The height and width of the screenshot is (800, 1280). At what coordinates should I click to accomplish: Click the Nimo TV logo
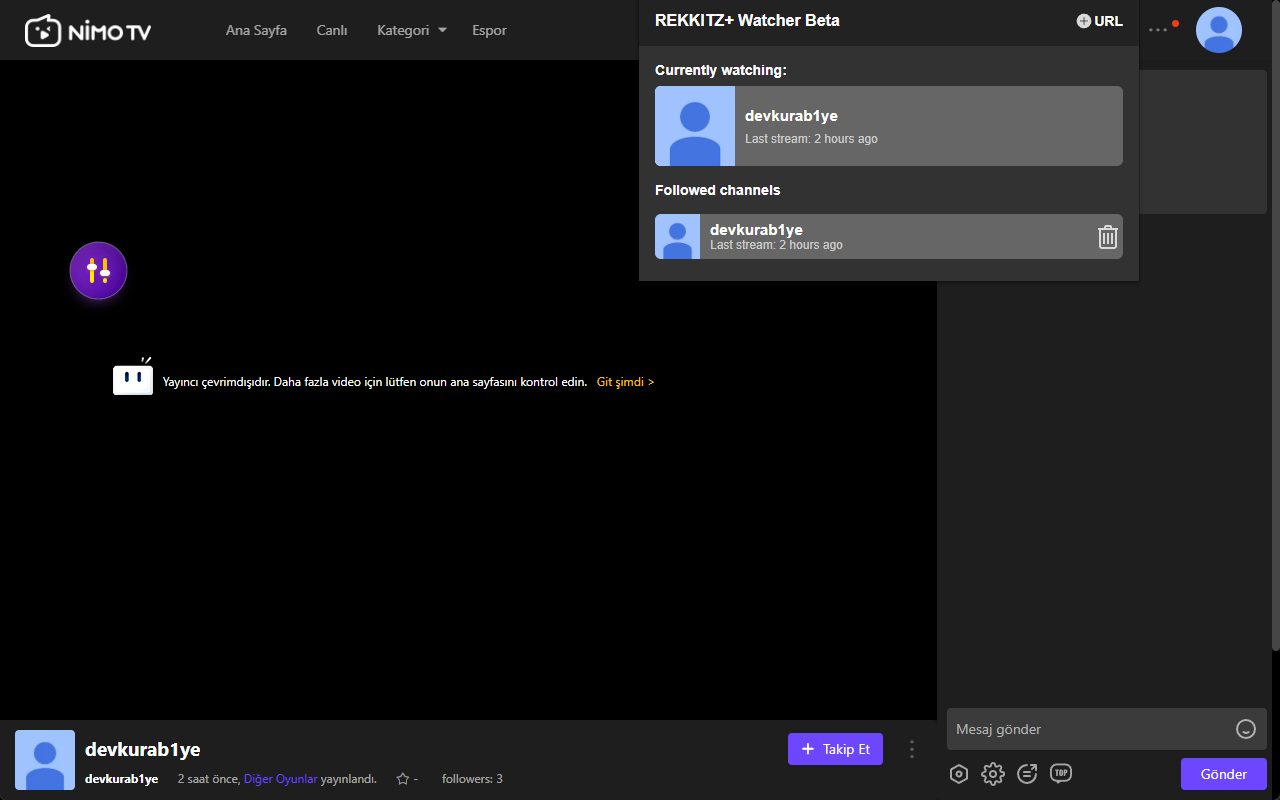pos(88,31)
